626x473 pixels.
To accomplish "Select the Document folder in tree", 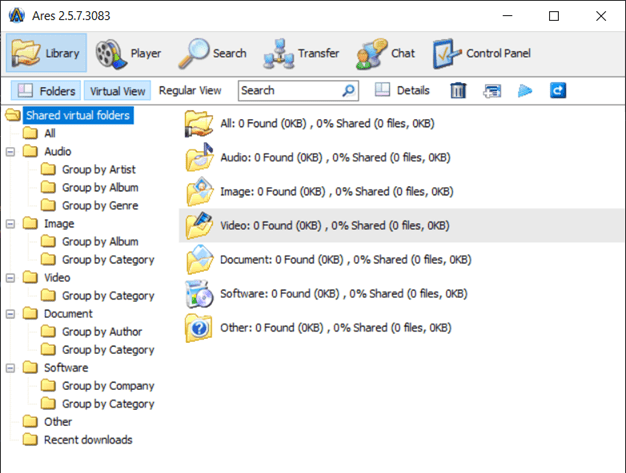I will tap(68, 314).
